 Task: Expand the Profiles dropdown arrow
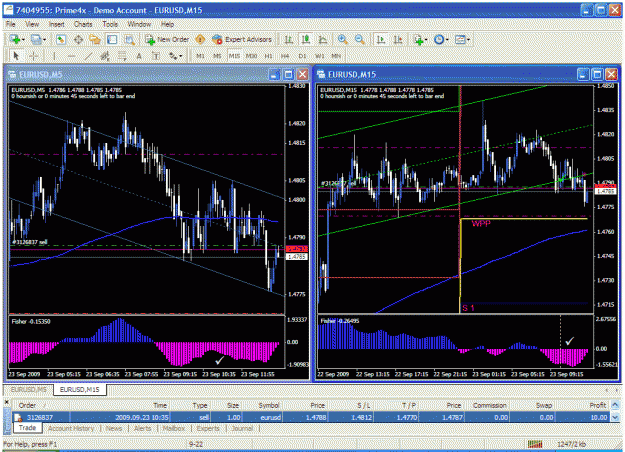tap(44, 40)
